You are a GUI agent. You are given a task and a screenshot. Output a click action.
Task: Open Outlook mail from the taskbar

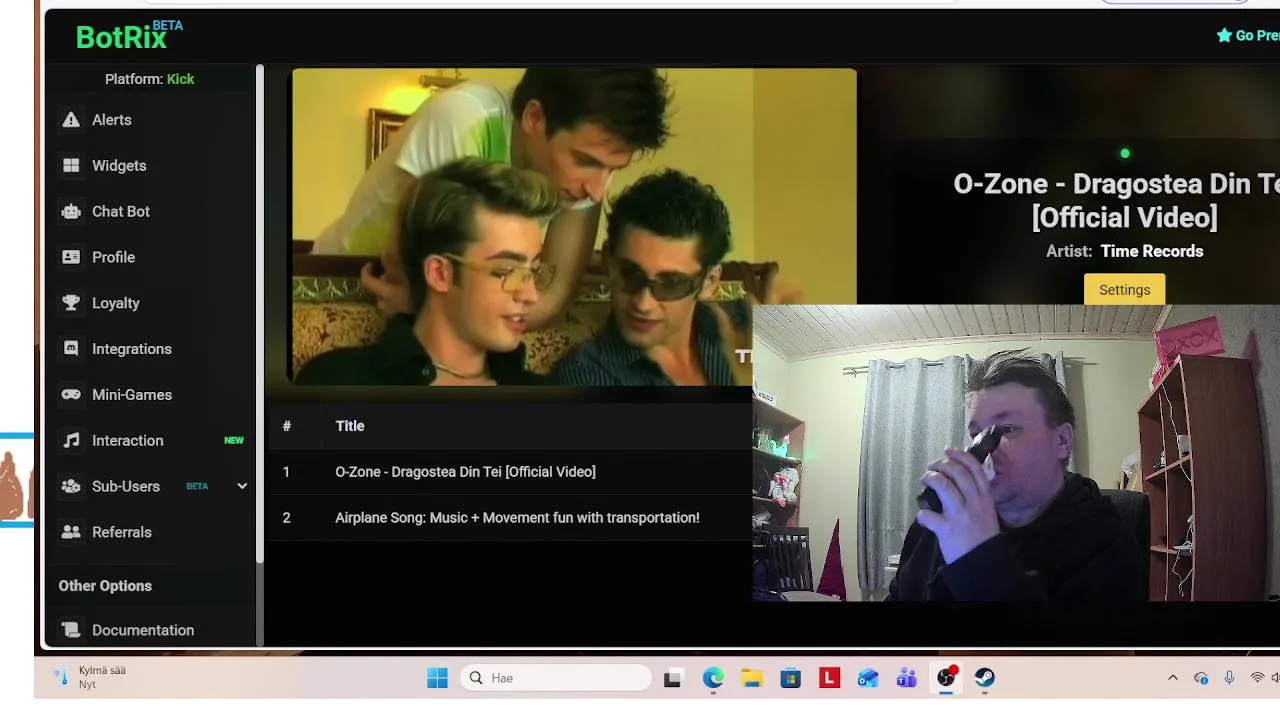click(868, 678)
